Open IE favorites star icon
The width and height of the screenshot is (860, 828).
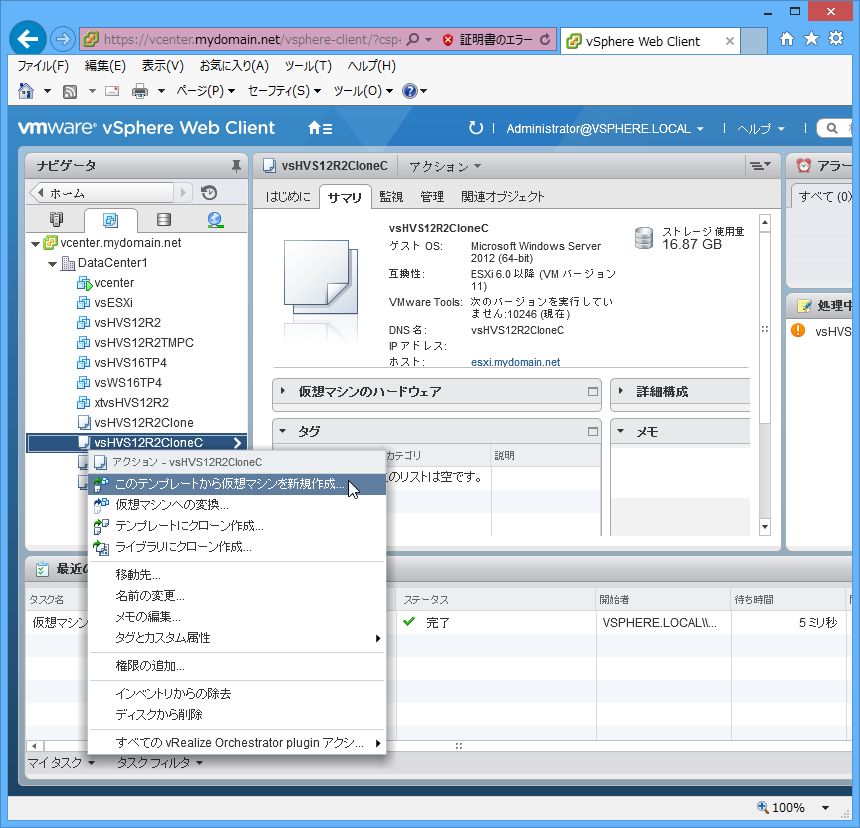[x=811, y=38]
